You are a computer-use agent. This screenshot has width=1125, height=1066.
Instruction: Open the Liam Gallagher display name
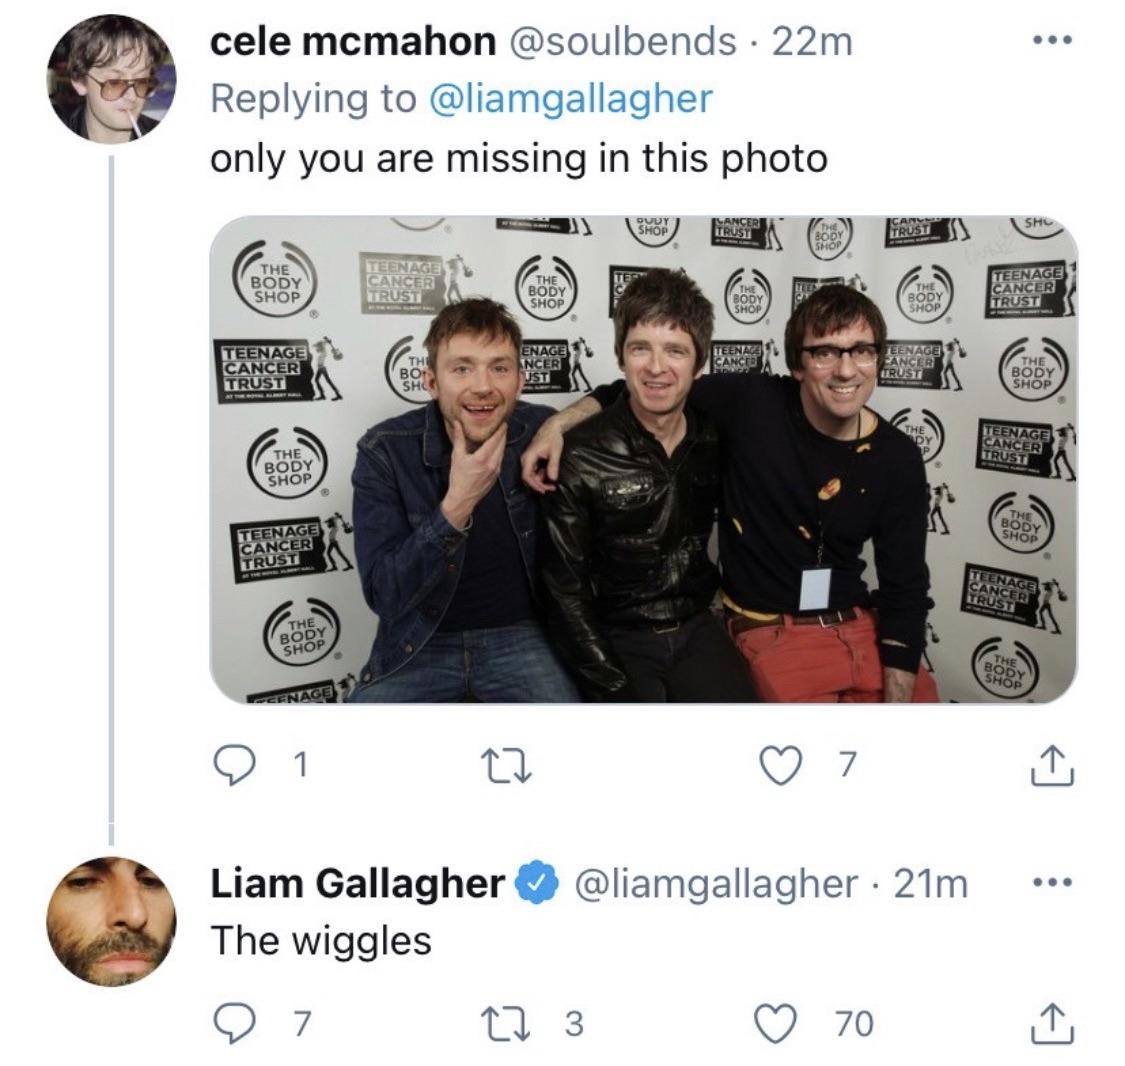[x=357, y=883]
